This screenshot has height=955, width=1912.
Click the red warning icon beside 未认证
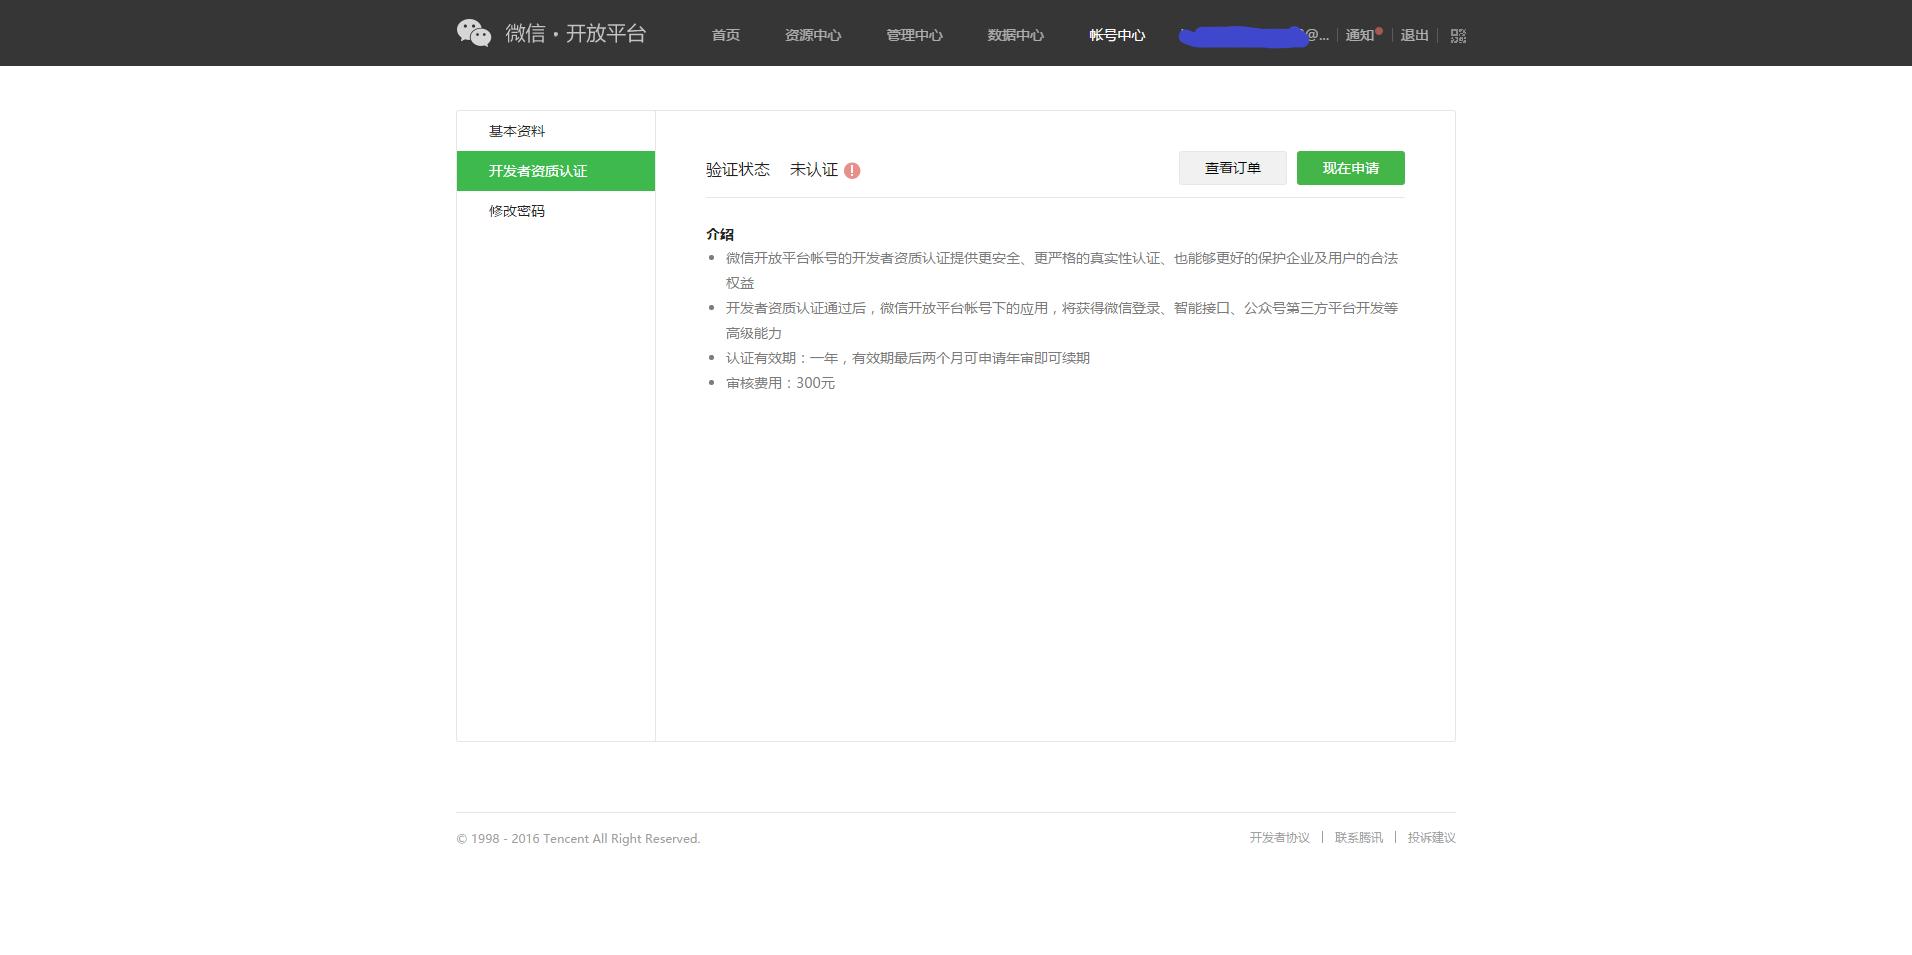(851, 171)
